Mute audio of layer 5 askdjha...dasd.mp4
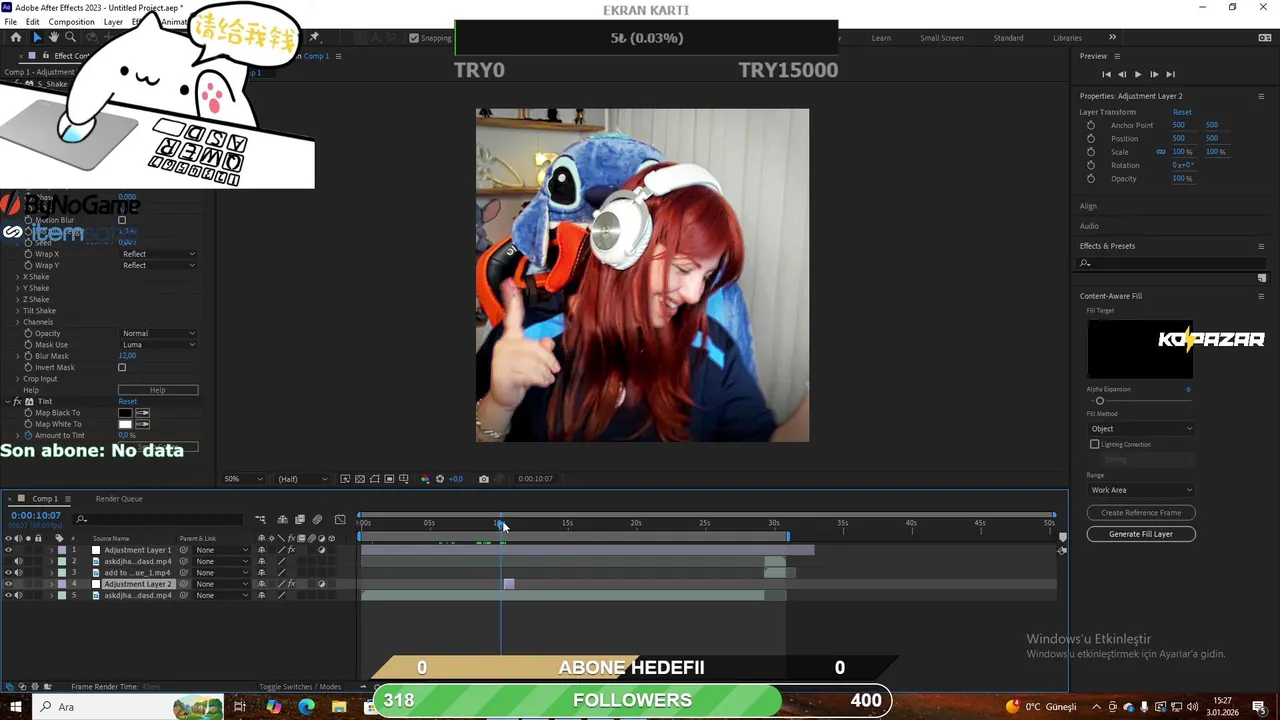 (x=18, y=595)
